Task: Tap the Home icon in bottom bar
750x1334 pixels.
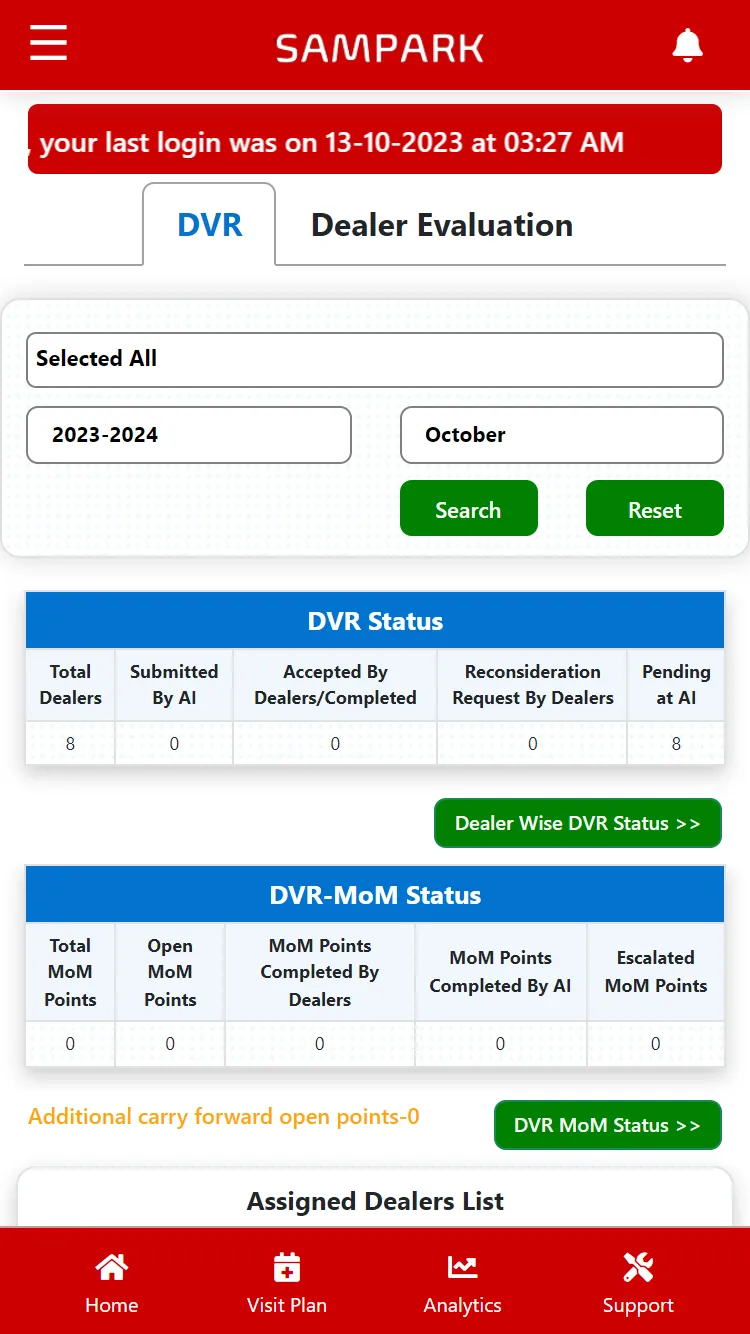Action: click(x=111, y=1267)
